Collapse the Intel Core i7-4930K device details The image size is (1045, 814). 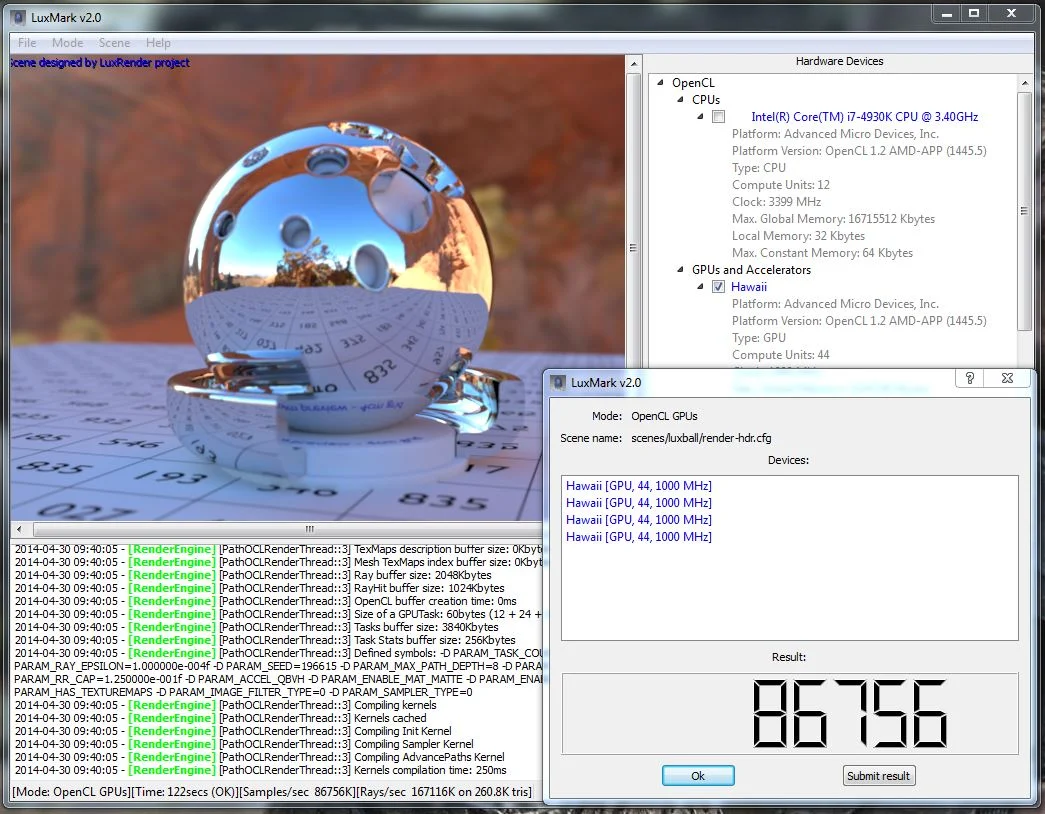(x=700, y=117)
